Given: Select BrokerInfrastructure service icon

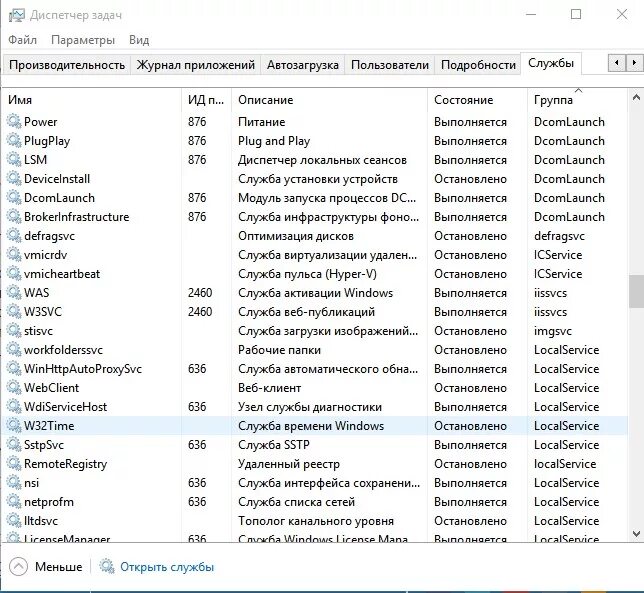Looking at the screenshot, I should click(x=14, y=217).
